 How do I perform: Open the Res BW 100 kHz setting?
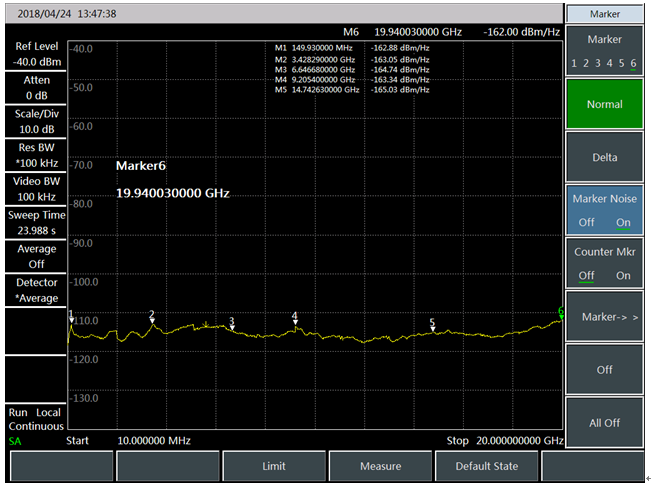36,155
